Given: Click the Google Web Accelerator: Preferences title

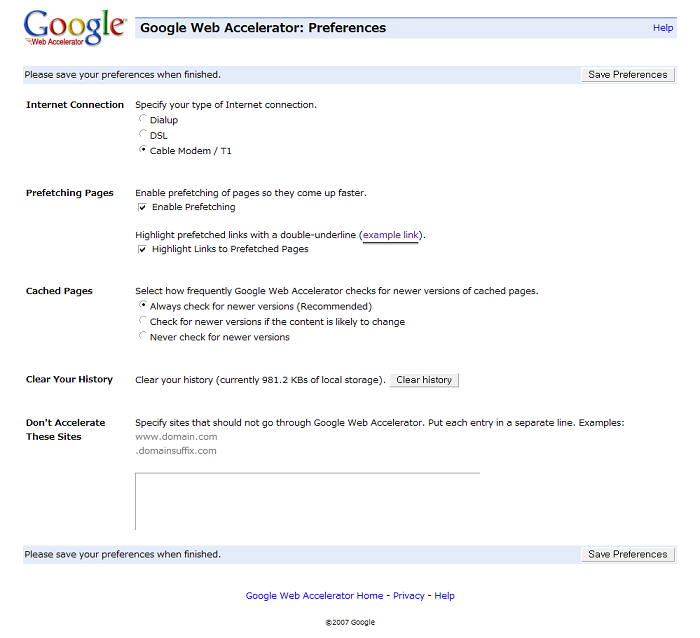Looking at the screenshot, I should pos(263,28).
